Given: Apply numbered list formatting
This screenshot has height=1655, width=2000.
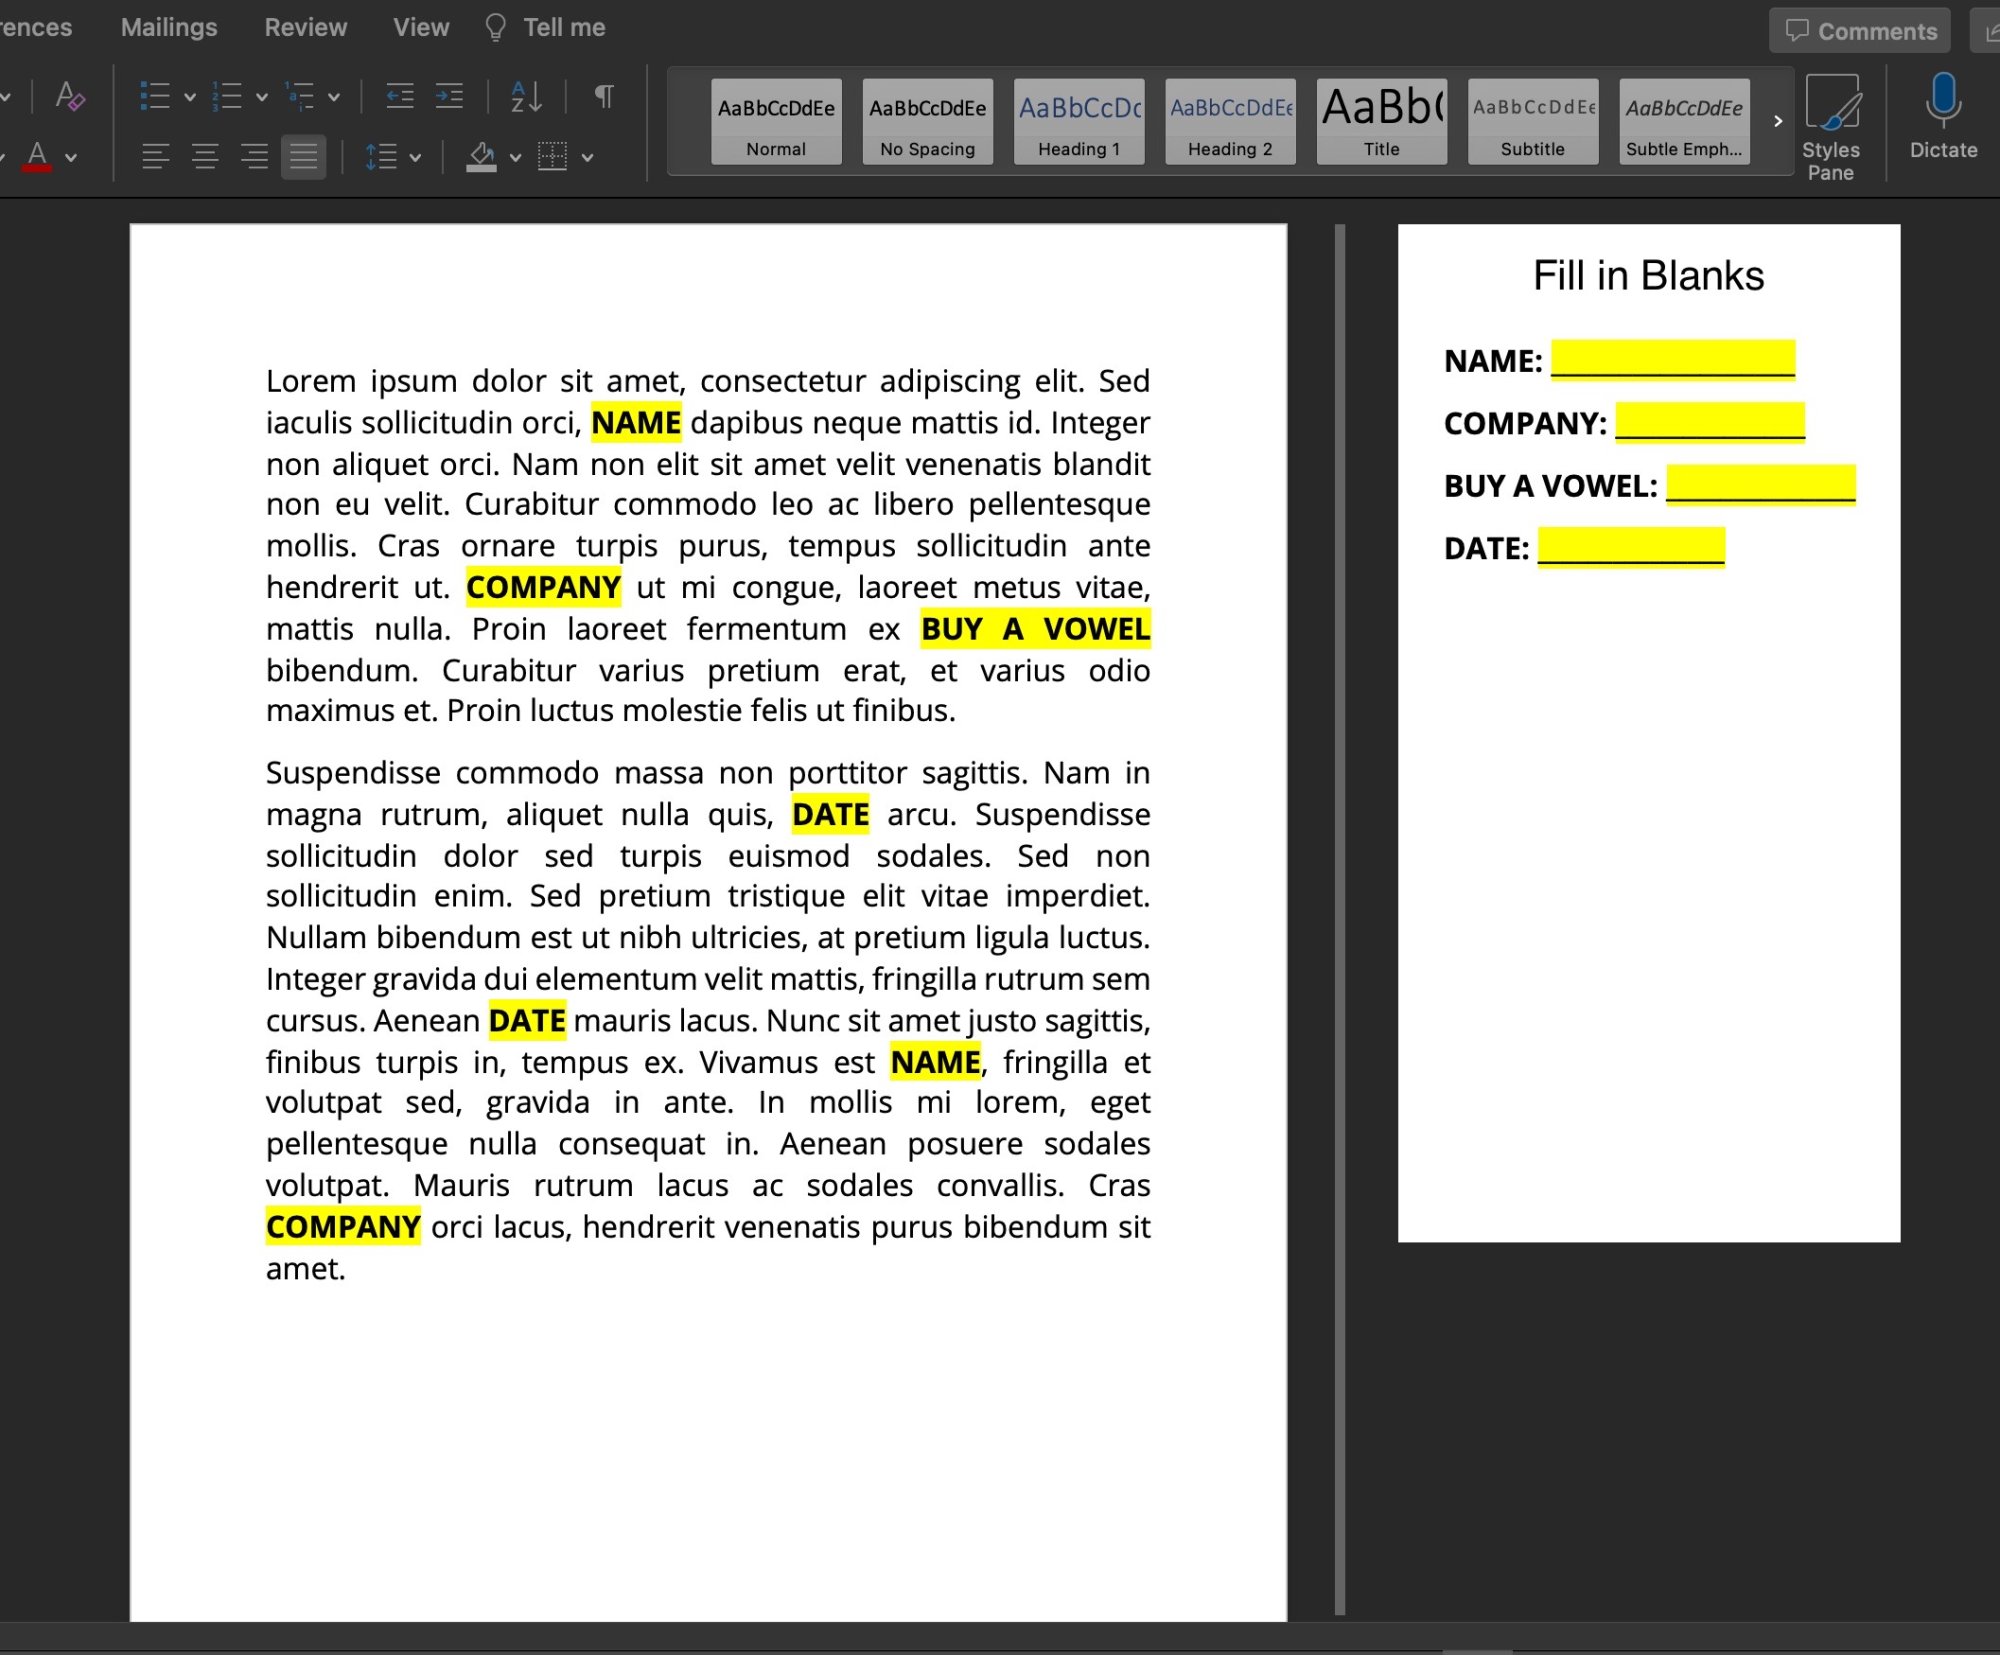Looking at the screenshot, I should point(228,96).
